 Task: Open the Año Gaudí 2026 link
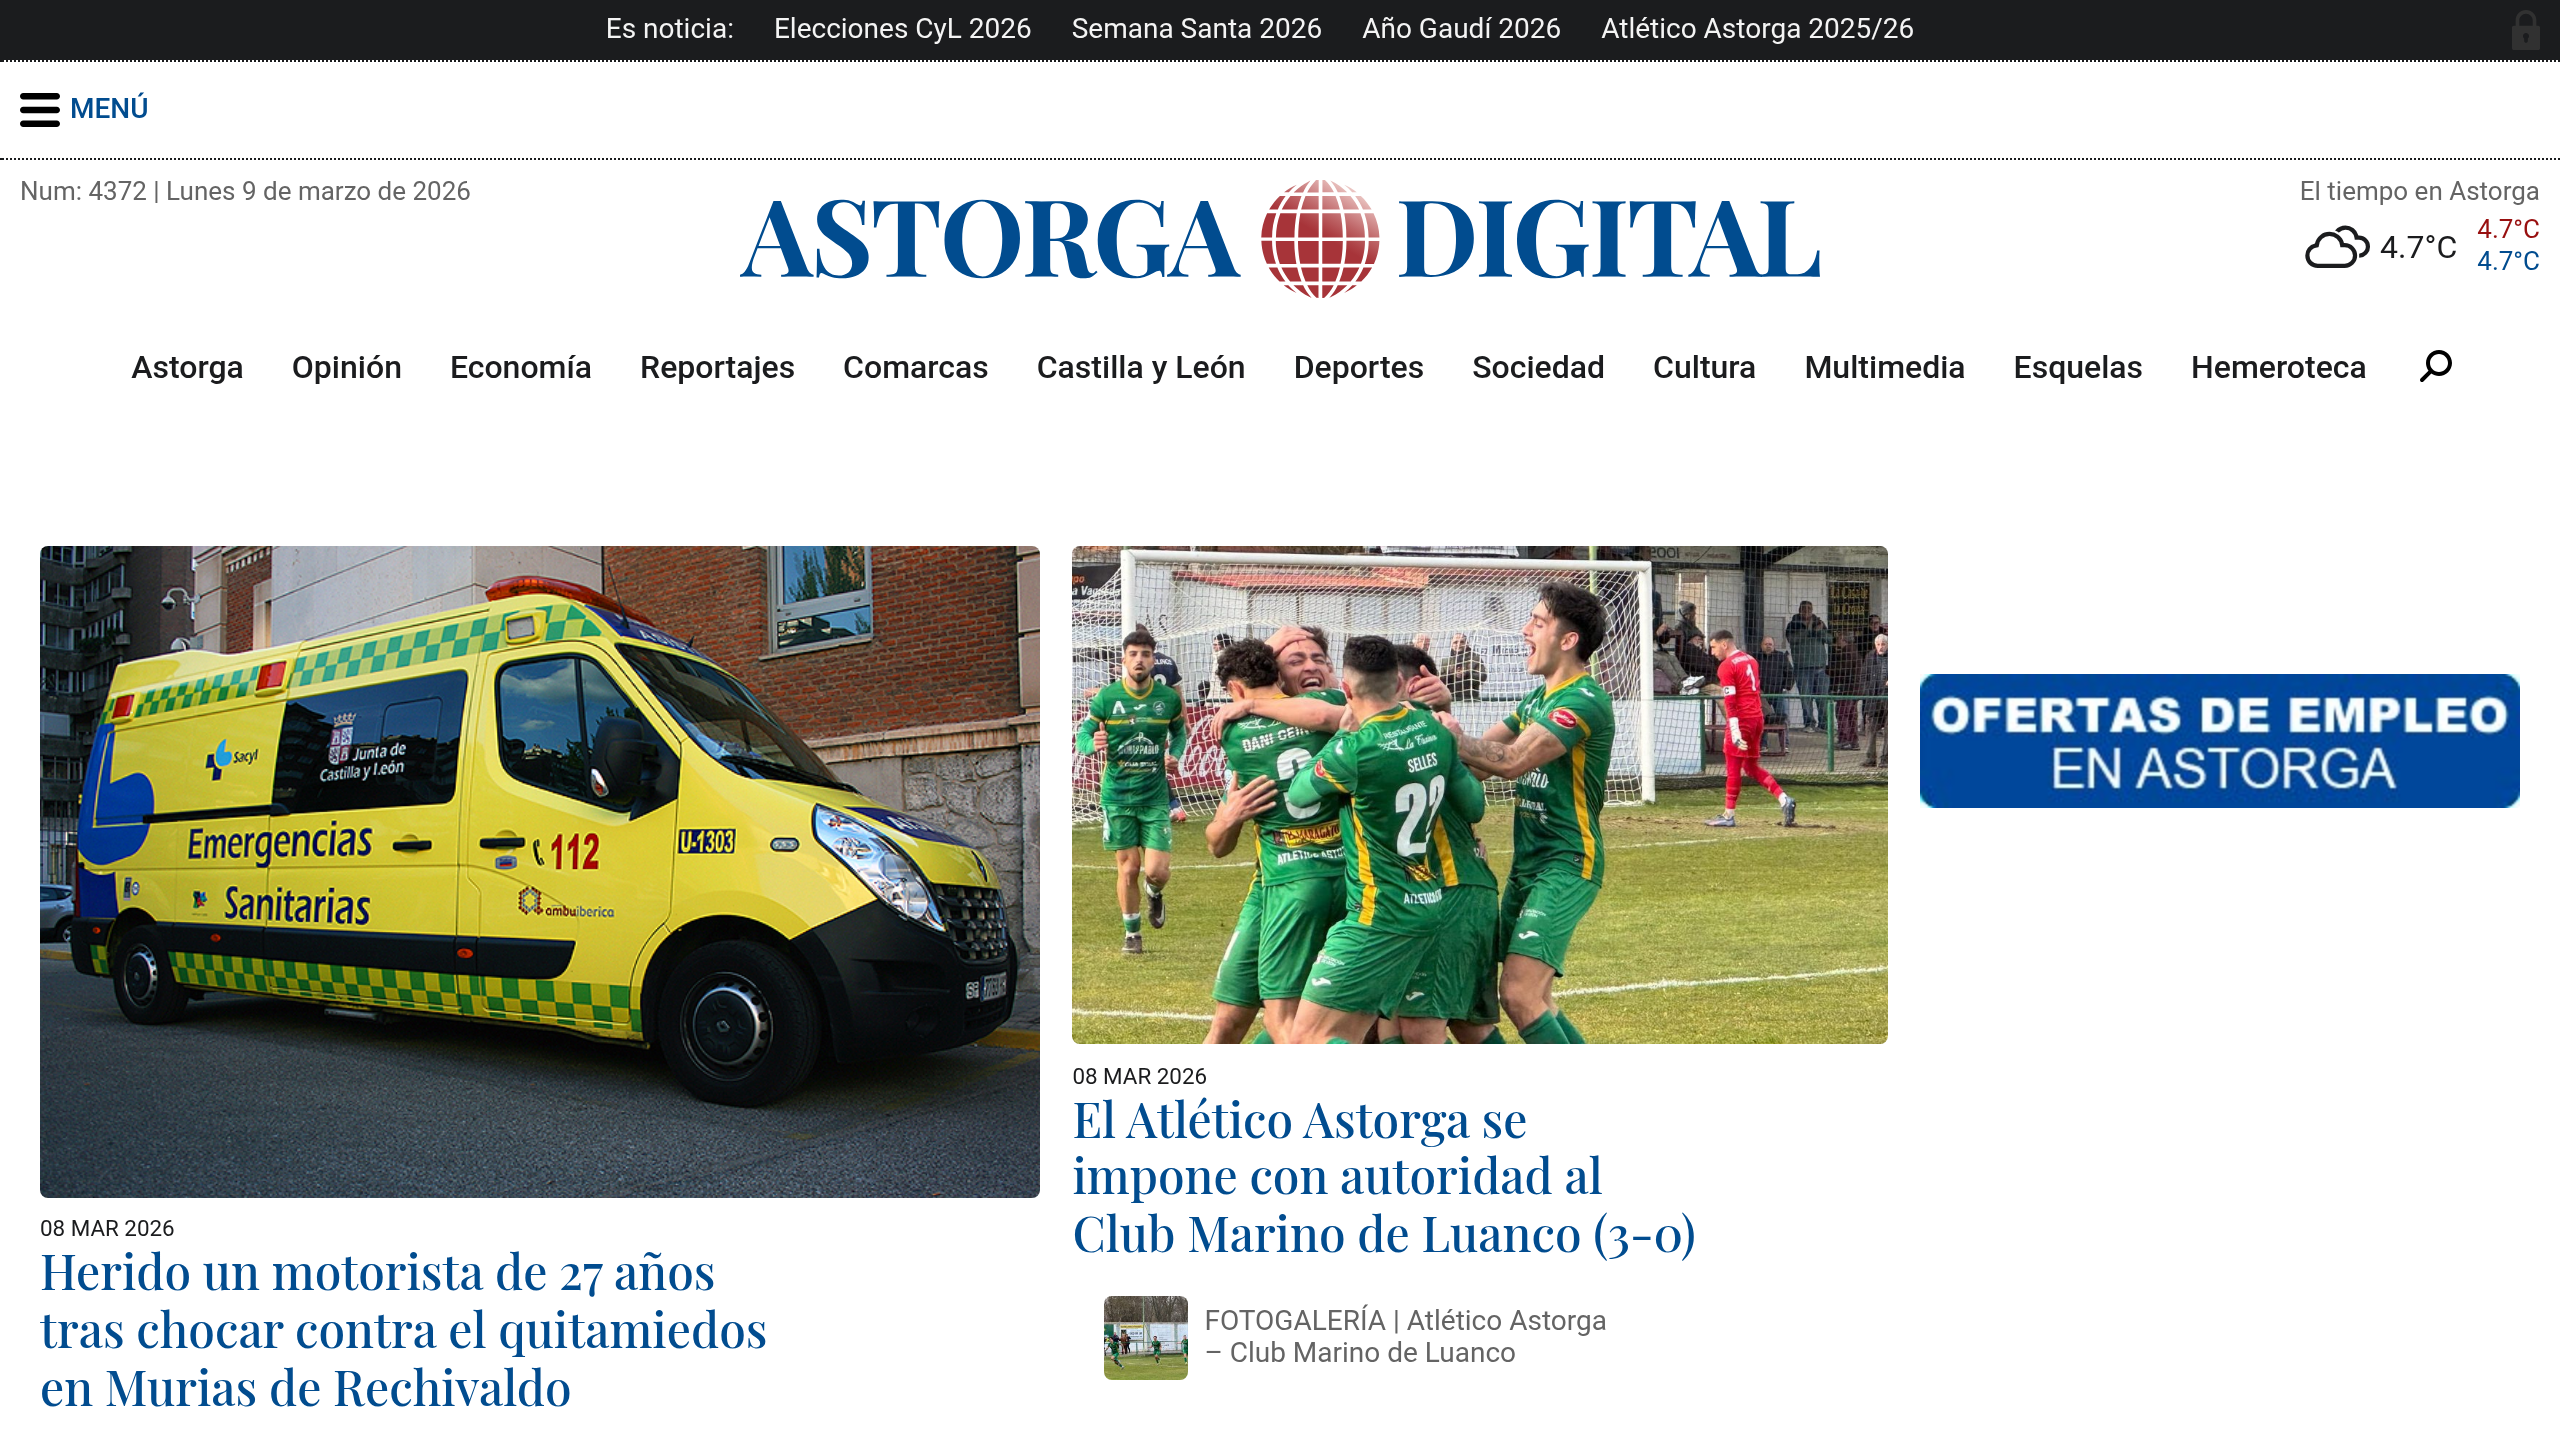click(1462, 28)
